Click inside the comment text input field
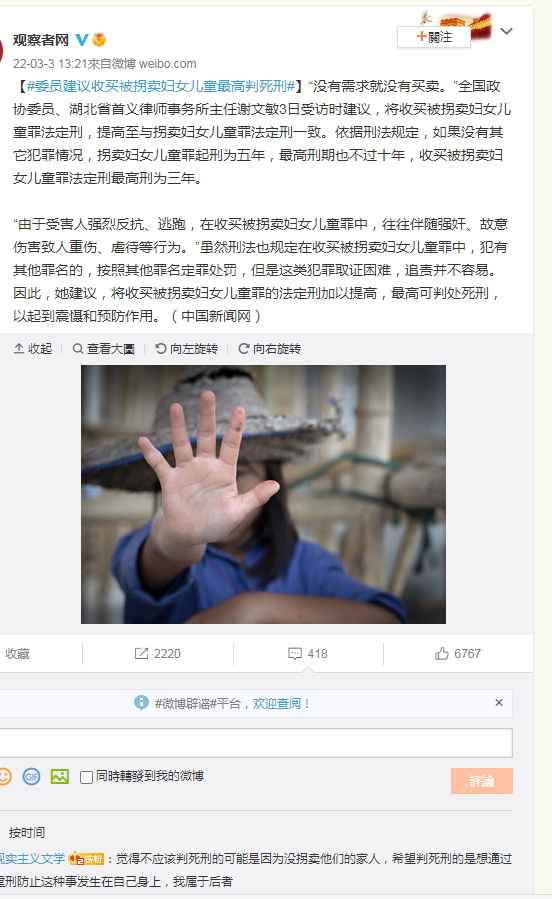The width and height of the screenshot is (552, 899). [255, 744]
